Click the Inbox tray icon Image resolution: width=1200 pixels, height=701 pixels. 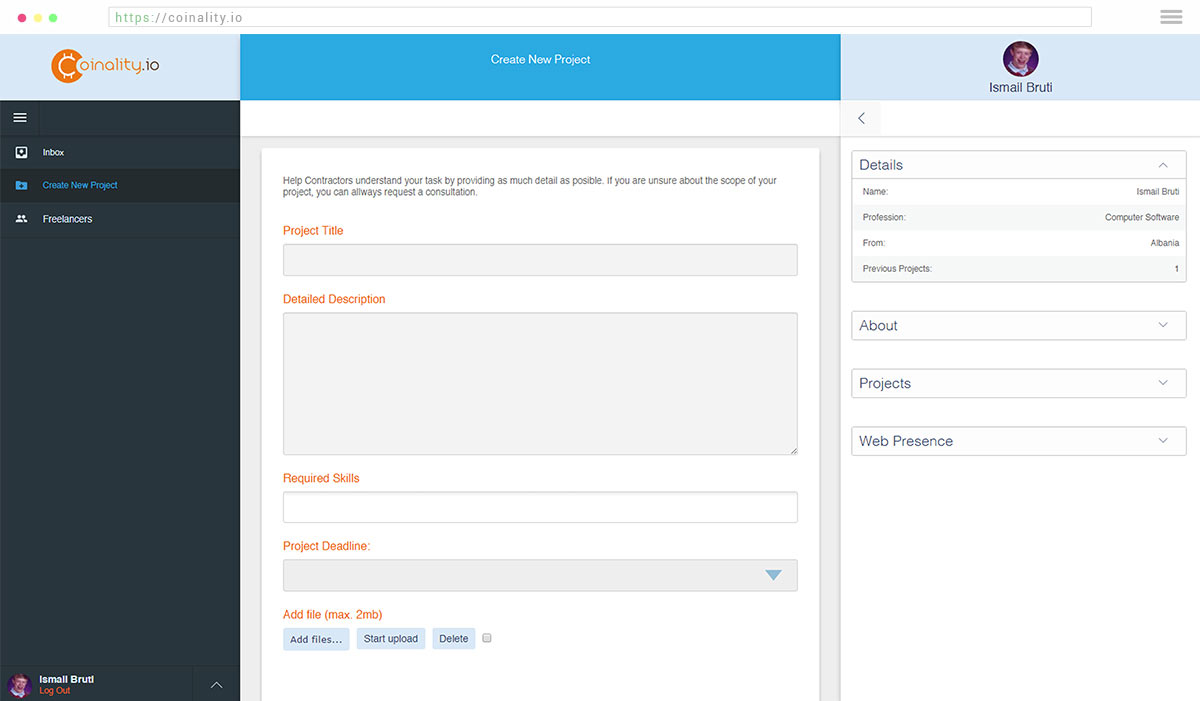tap(21, 152)
